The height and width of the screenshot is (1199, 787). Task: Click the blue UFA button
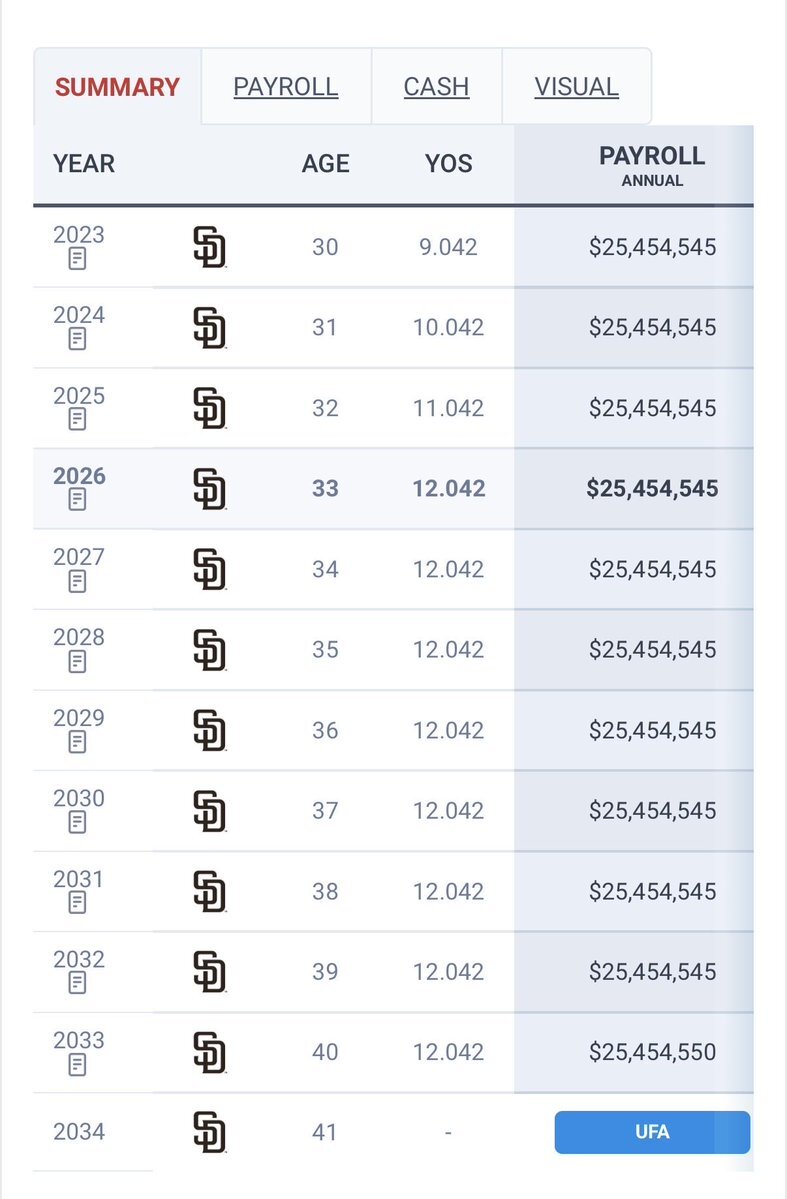pyautogui.click(x=652, y=1132)
